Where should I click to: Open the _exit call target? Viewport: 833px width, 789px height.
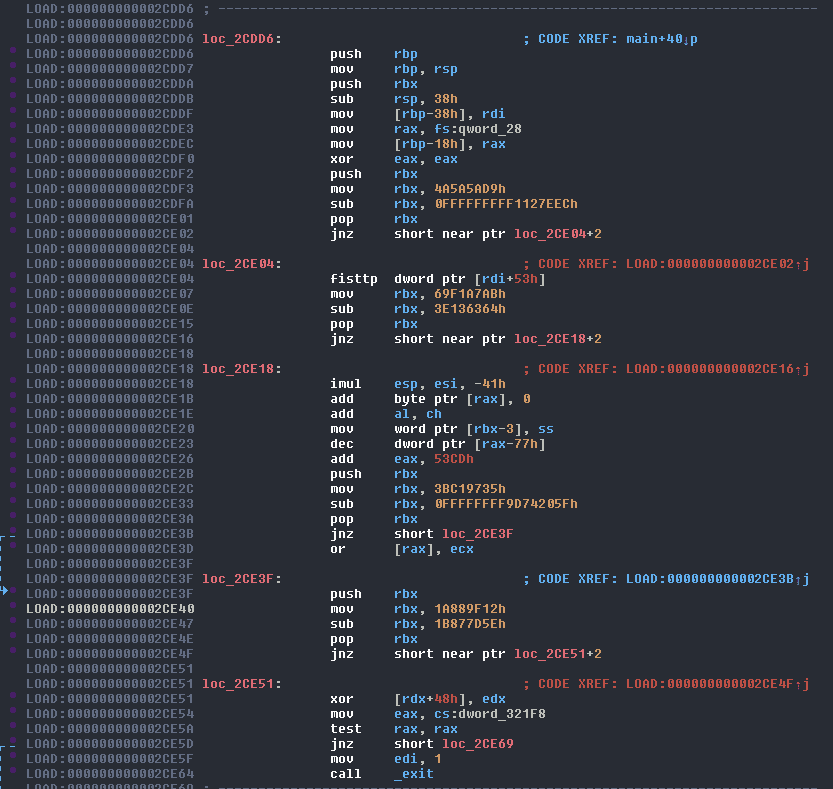point(414,774)
